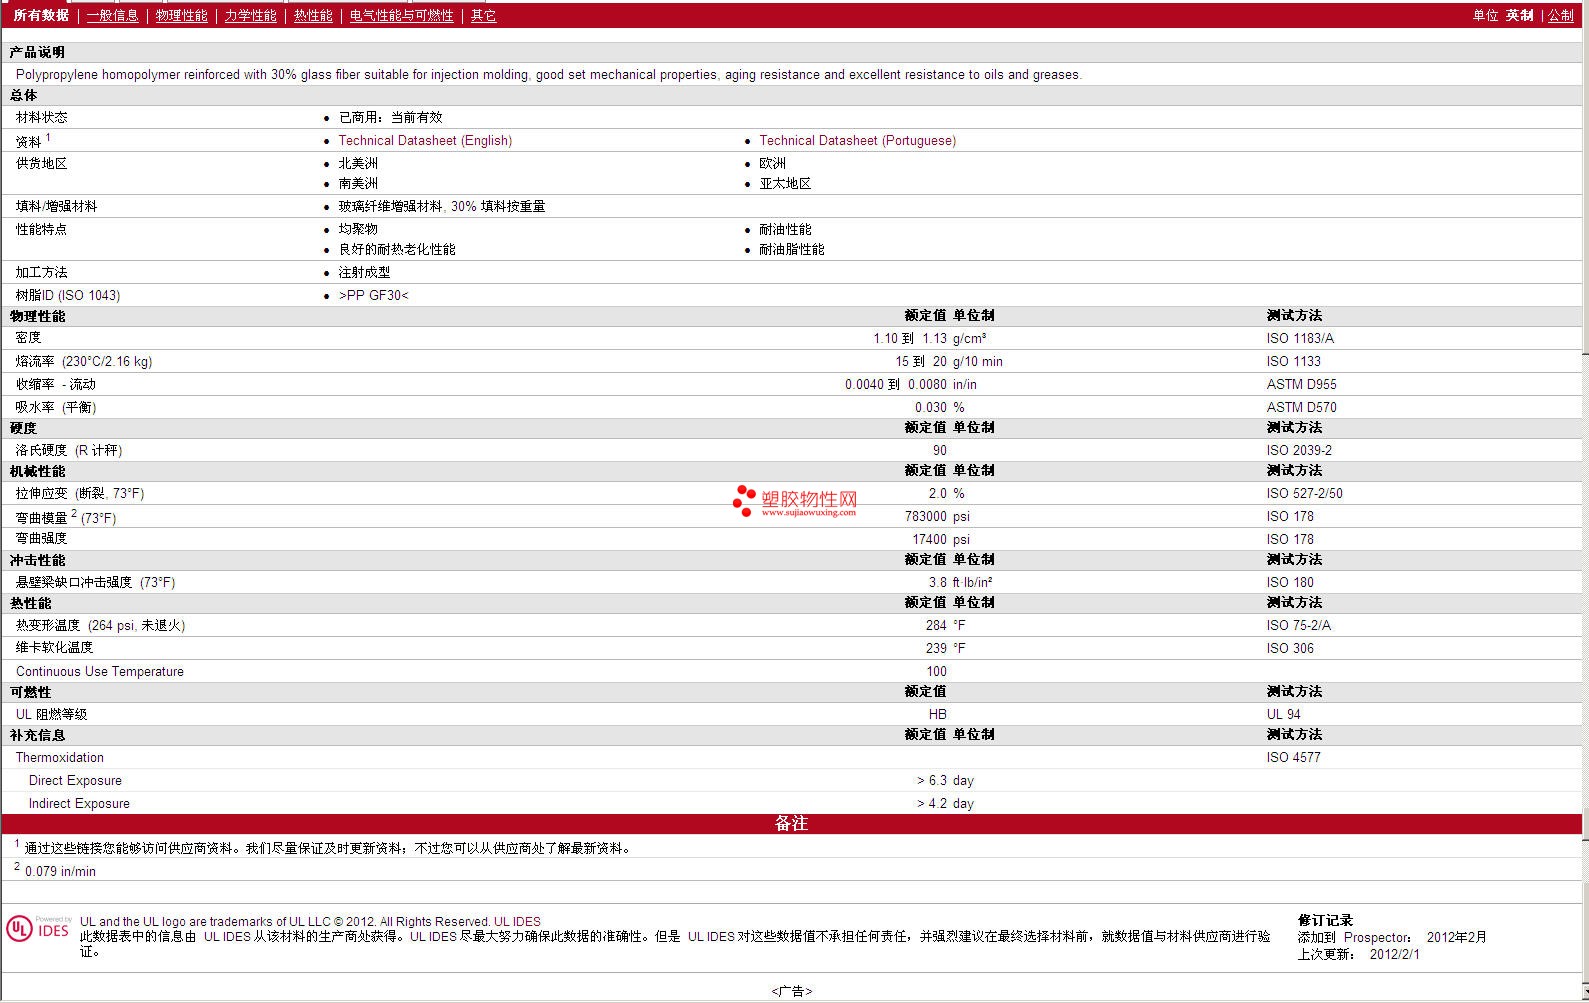This screenshot has width=1589, height=1003.
Task: Click the 耐油脂性能 feature entry
Action: pyautogui.click(x=792, y=250)
